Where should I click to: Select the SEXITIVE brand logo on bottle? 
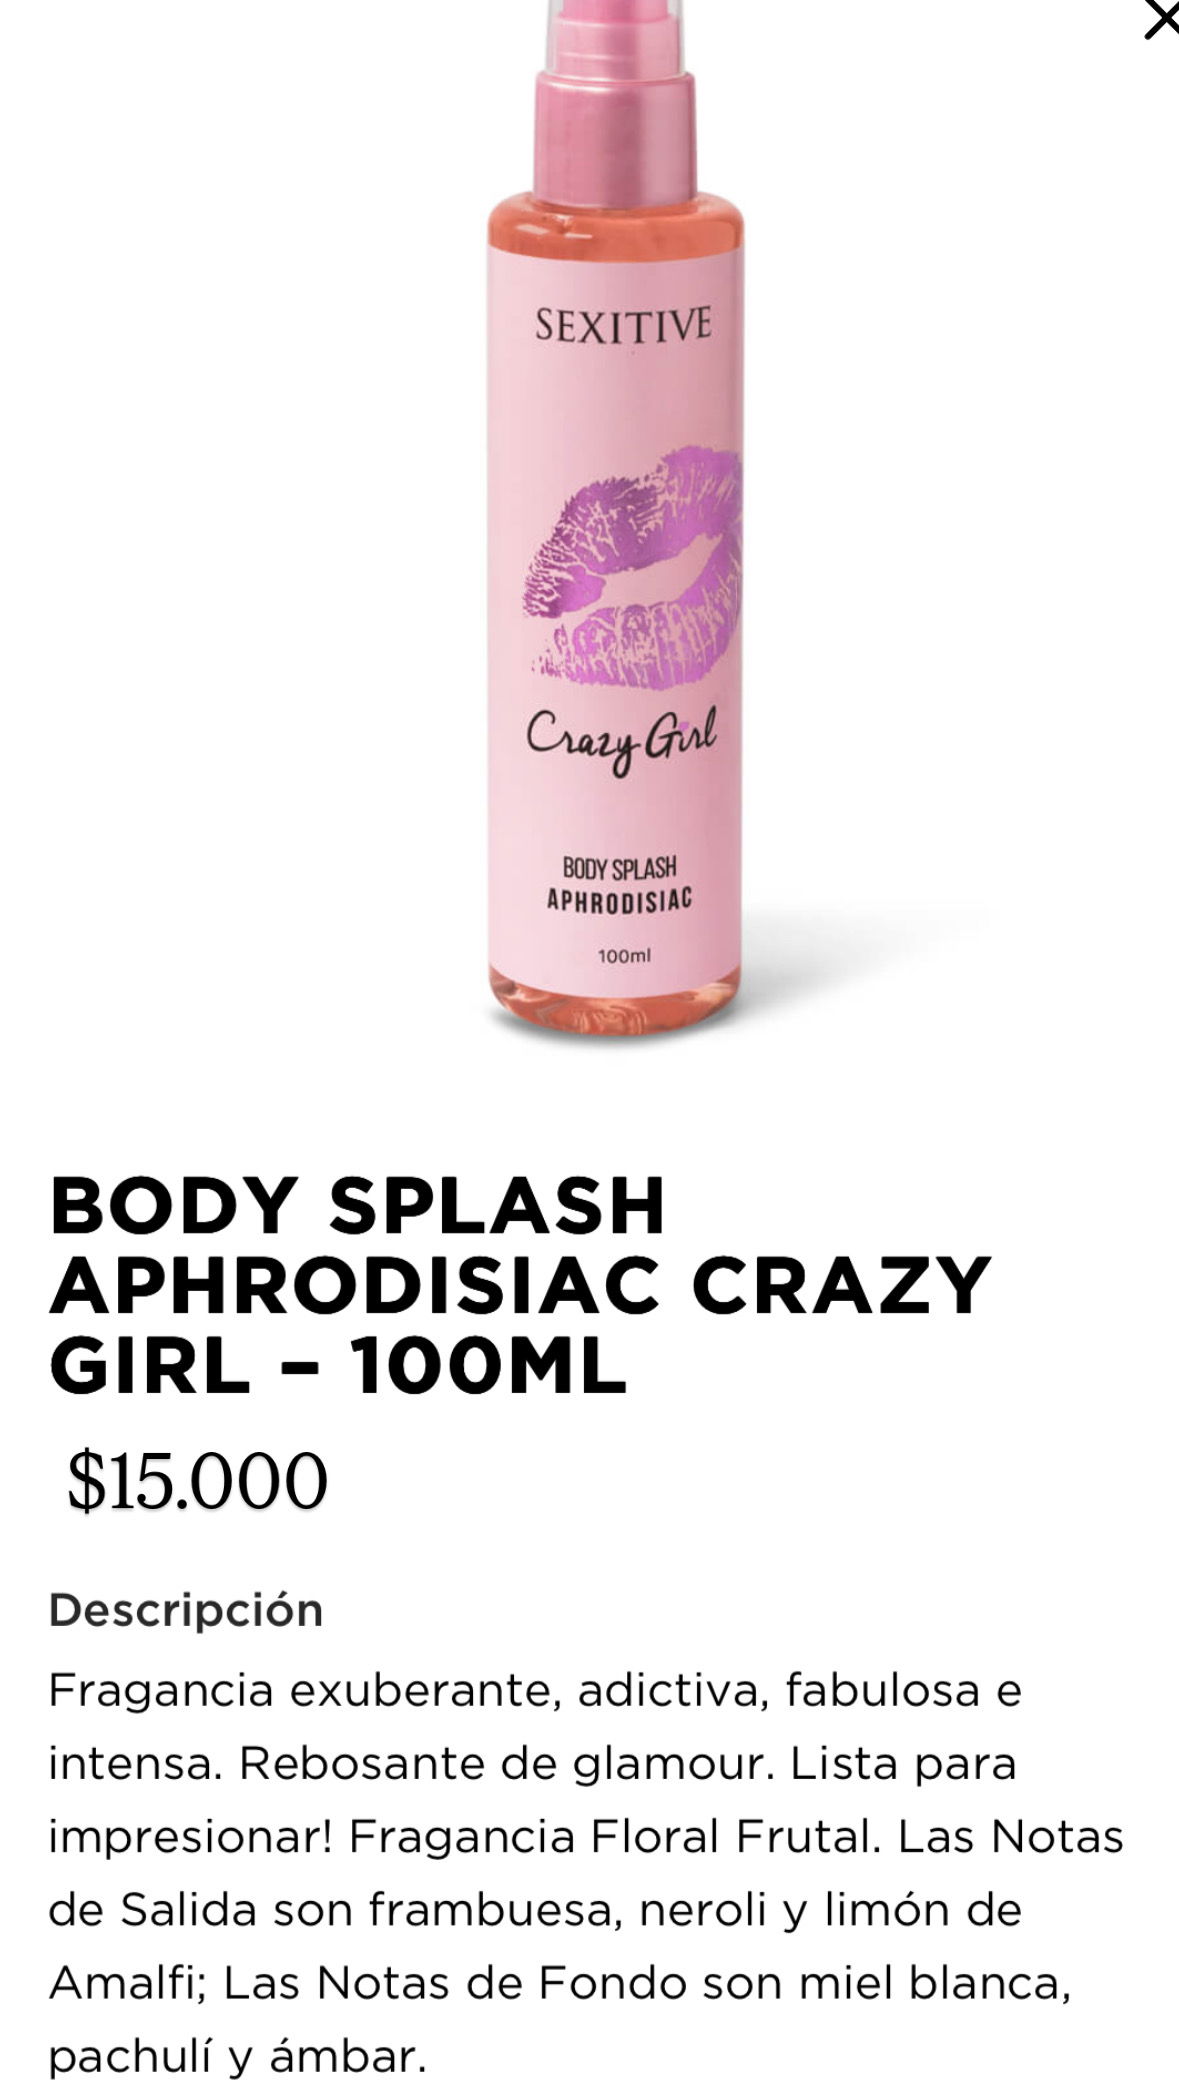623,326
